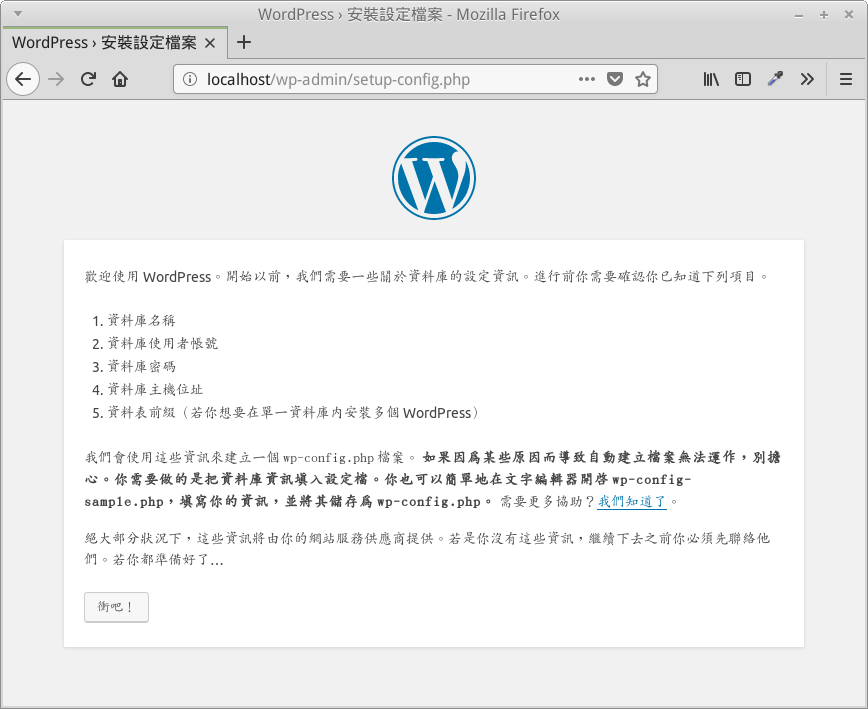
Task: Open the Firefox hamburger menu
Action: click(x=846, y=79)
